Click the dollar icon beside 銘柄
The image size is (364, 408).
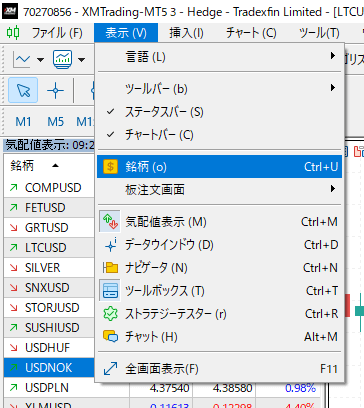pos(110,167)
